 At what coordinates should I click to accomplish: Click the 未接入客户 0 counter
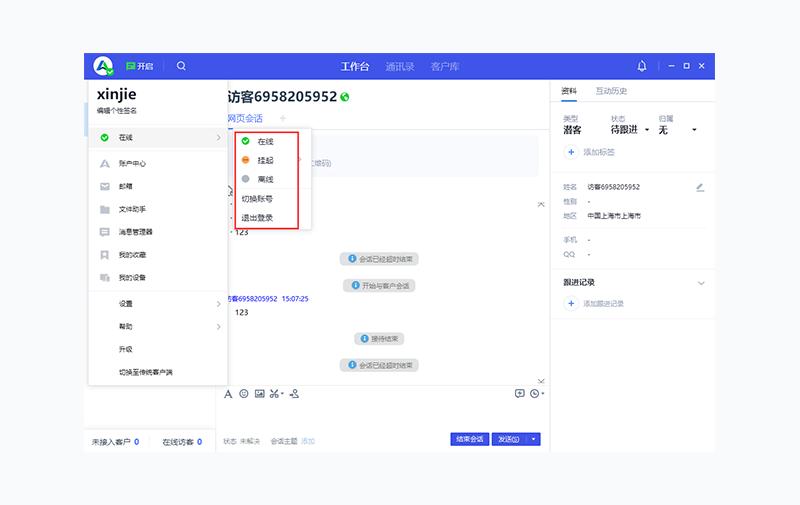click(115, 442)
